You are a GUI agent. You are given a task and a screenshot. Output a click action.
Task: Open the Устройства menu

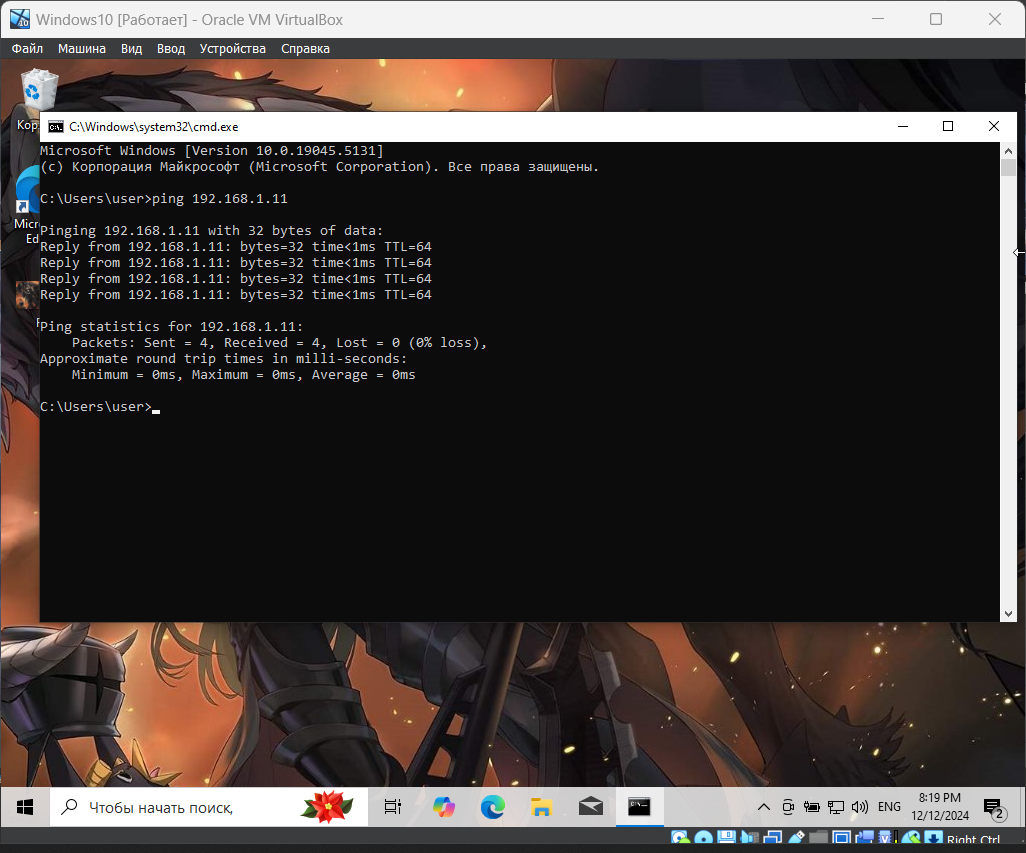pos(232,48)
